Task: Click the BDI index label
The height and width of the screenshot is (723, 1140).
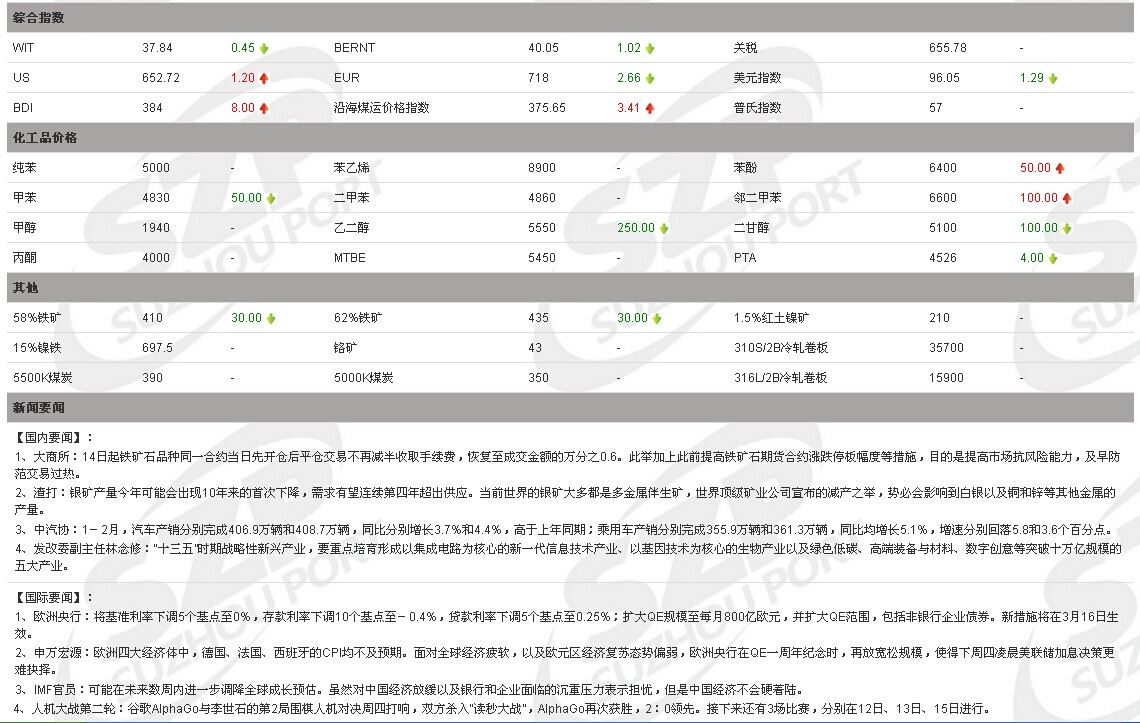Action: 23,108
